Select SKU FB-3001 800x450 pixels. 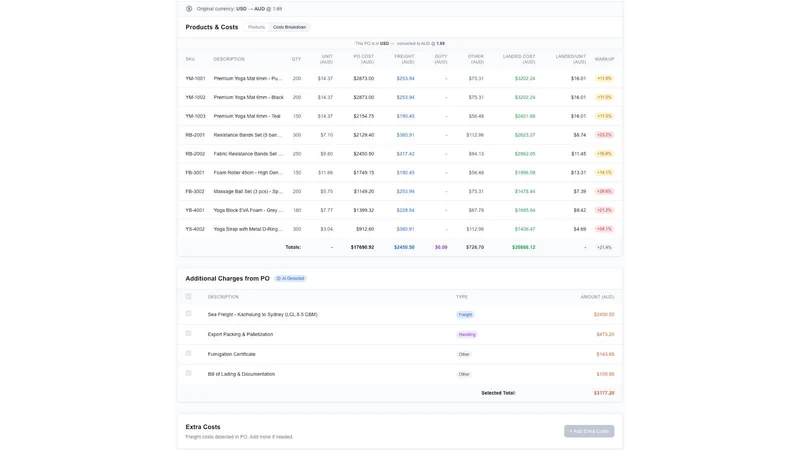point(195,173)
